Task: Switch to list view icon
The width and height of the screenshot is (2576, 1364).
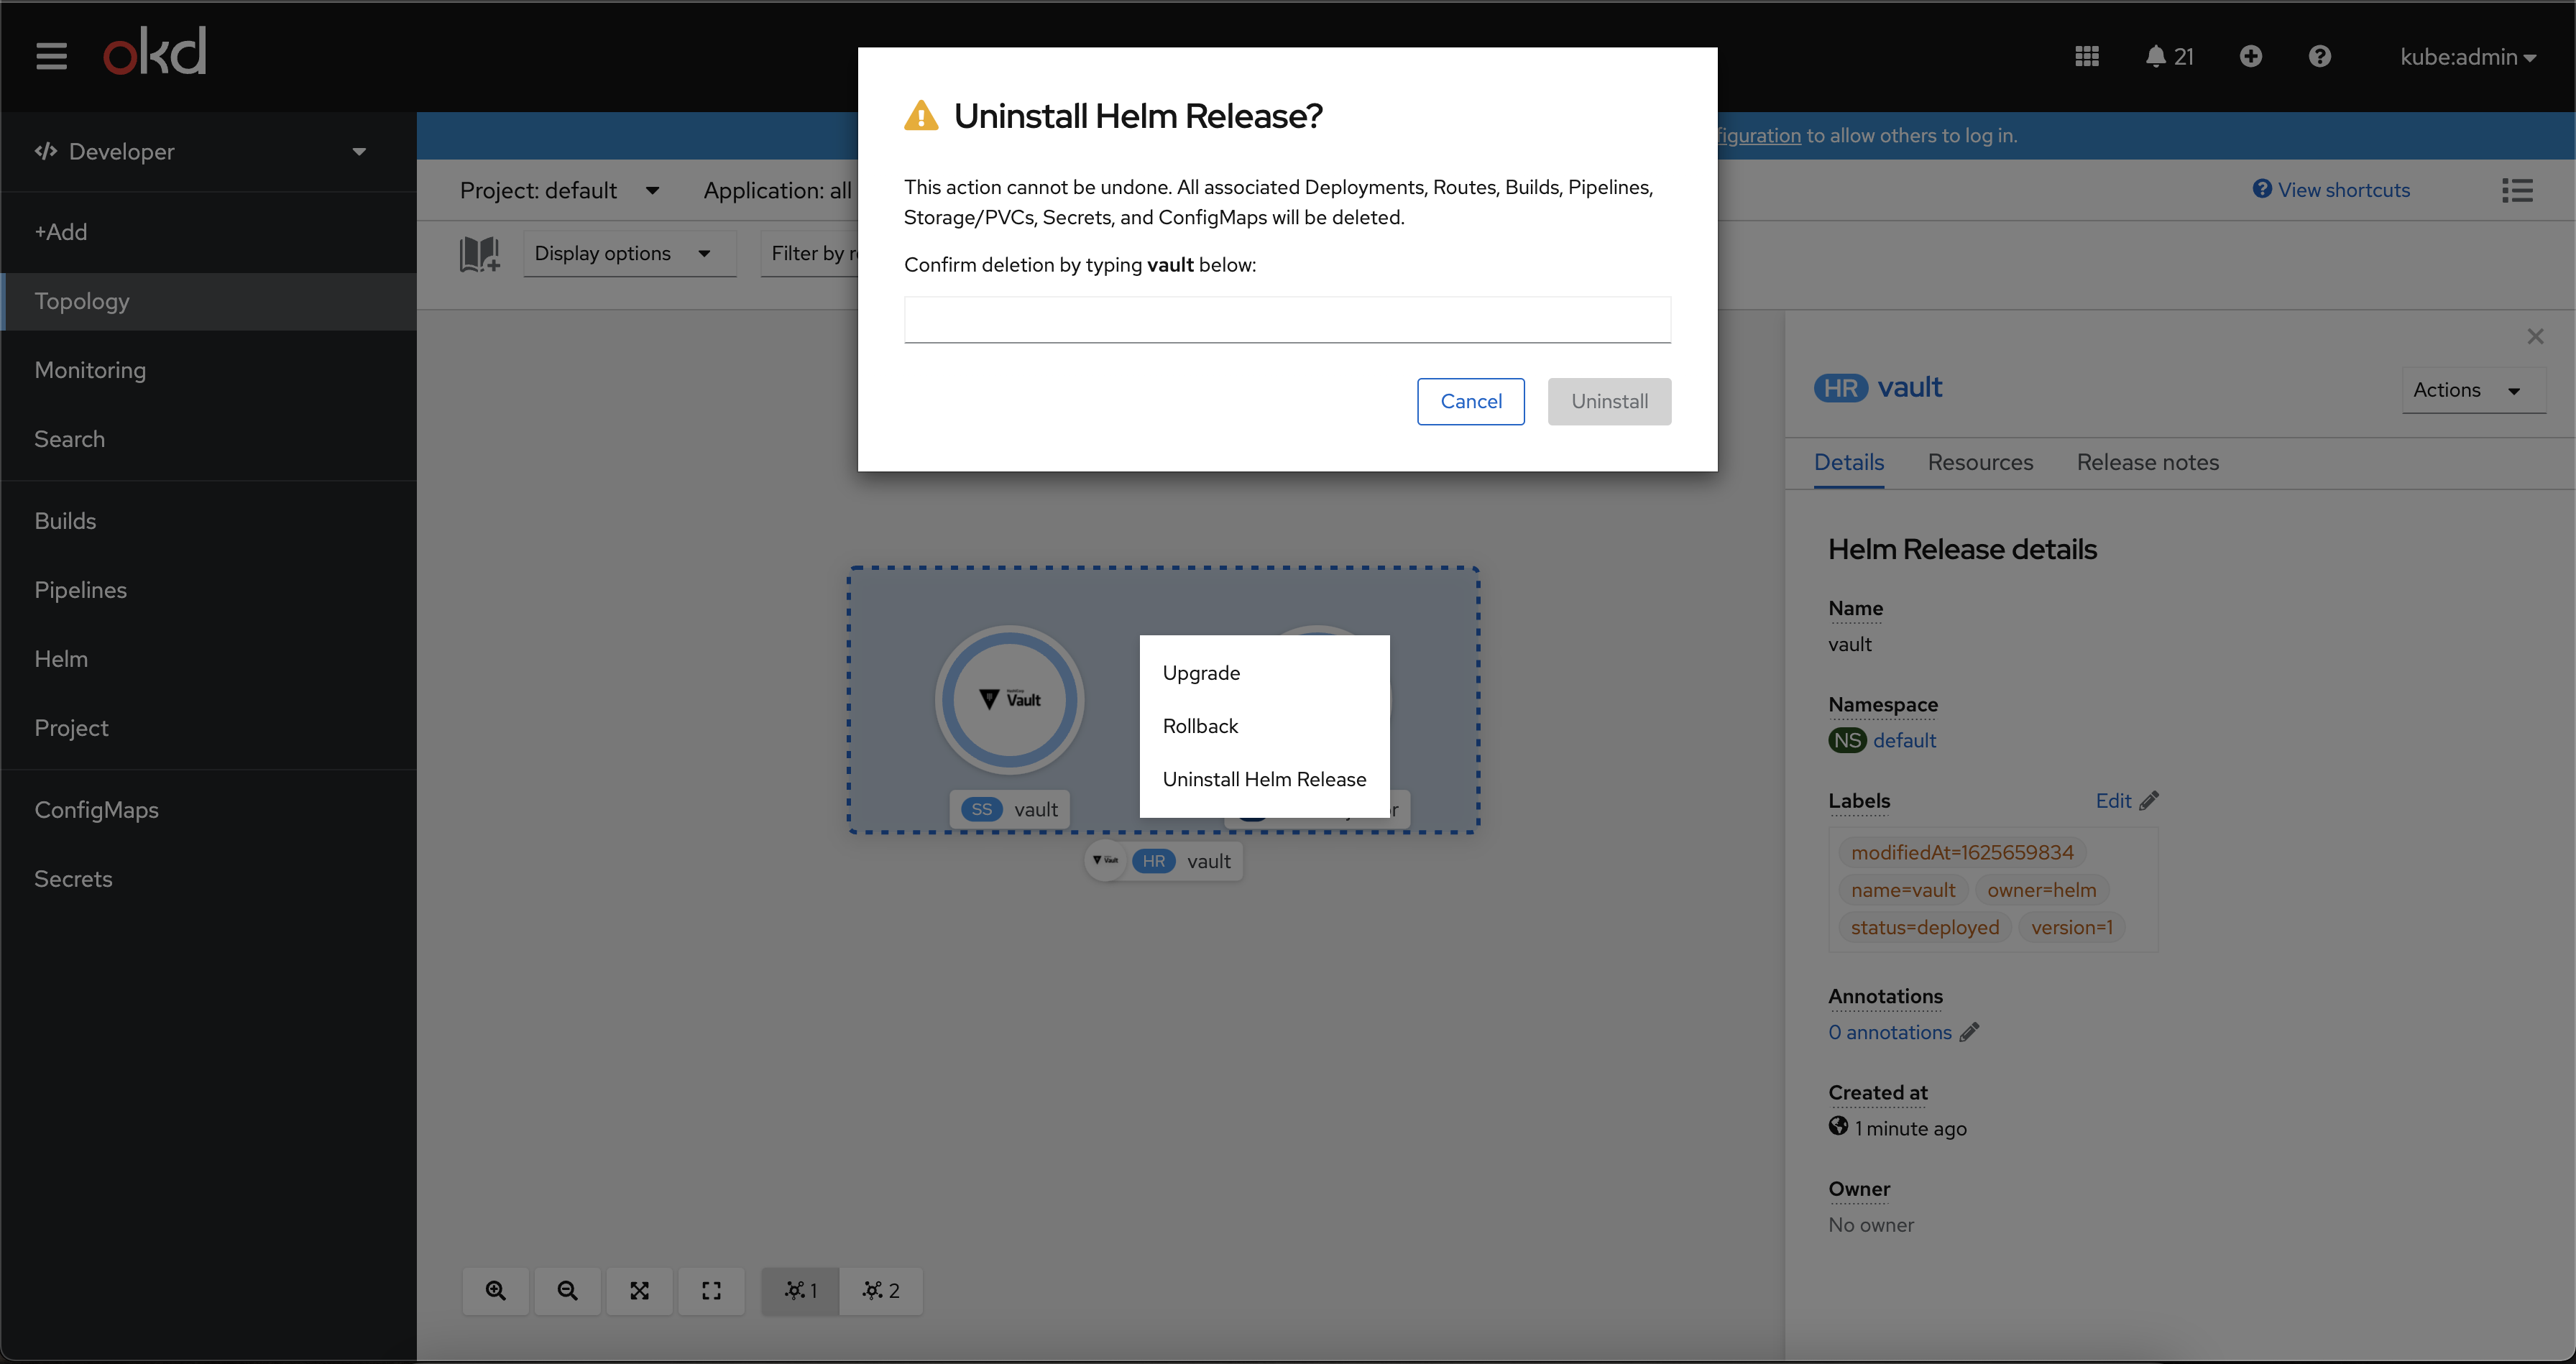Action: point(2517,190)
